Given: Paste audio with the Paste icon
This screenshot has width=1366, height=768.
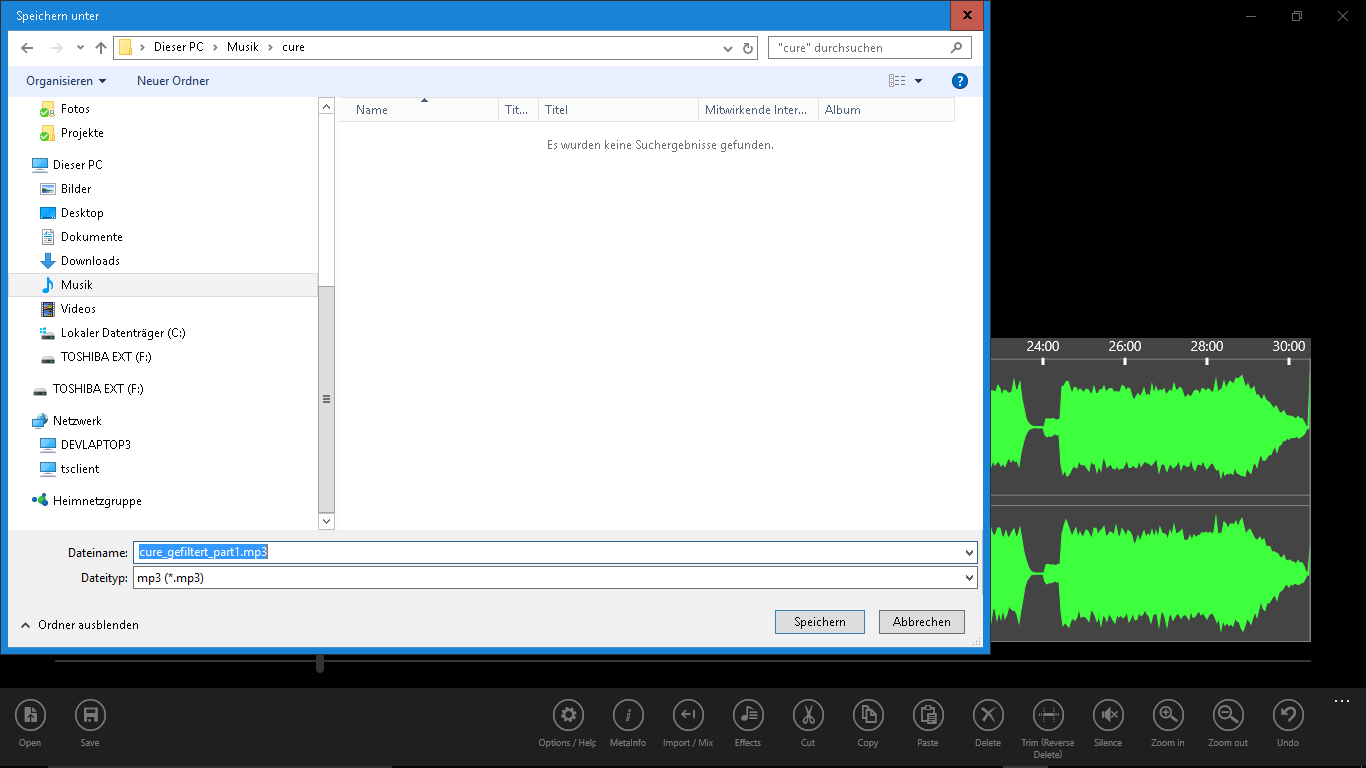Looking at the screenshot, I should tap(928, 714).
